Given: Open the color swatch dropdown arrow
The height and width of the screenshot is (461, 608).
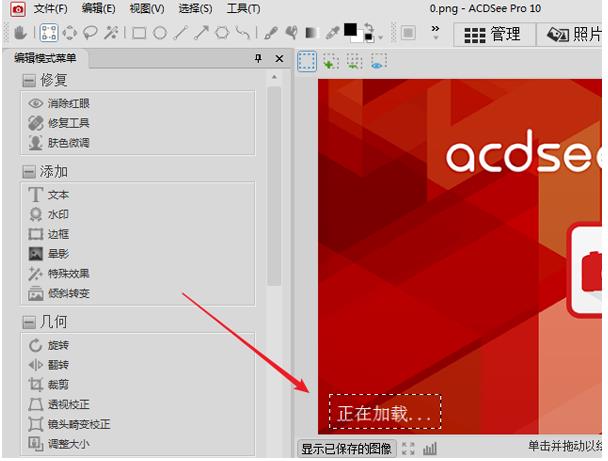Looking at the screenshot, I should click(x=381, y=38).
